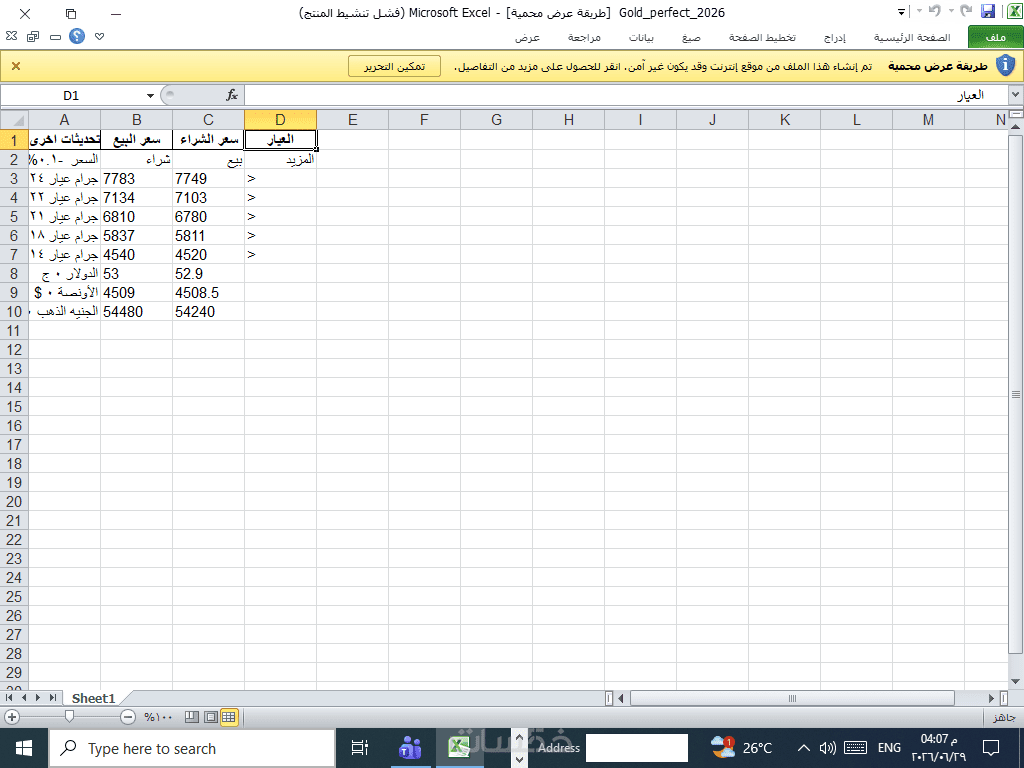Select column E header
The width and height of the screenshot is (1024, 768).
(x=353, y=120)
